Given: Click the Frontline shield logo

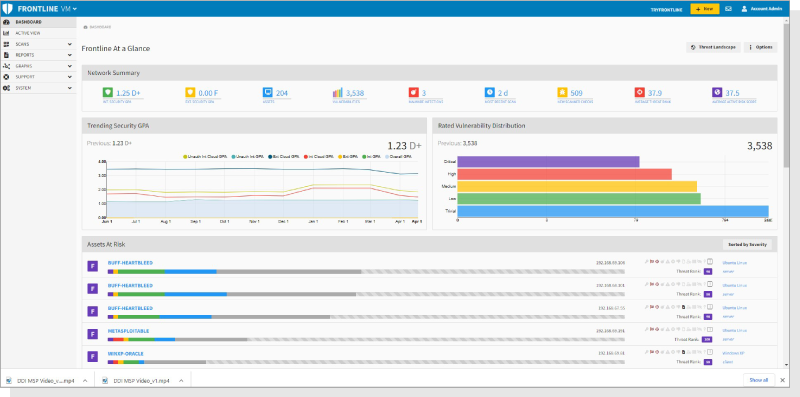Looking at the screenshot, I should [7, 9].
